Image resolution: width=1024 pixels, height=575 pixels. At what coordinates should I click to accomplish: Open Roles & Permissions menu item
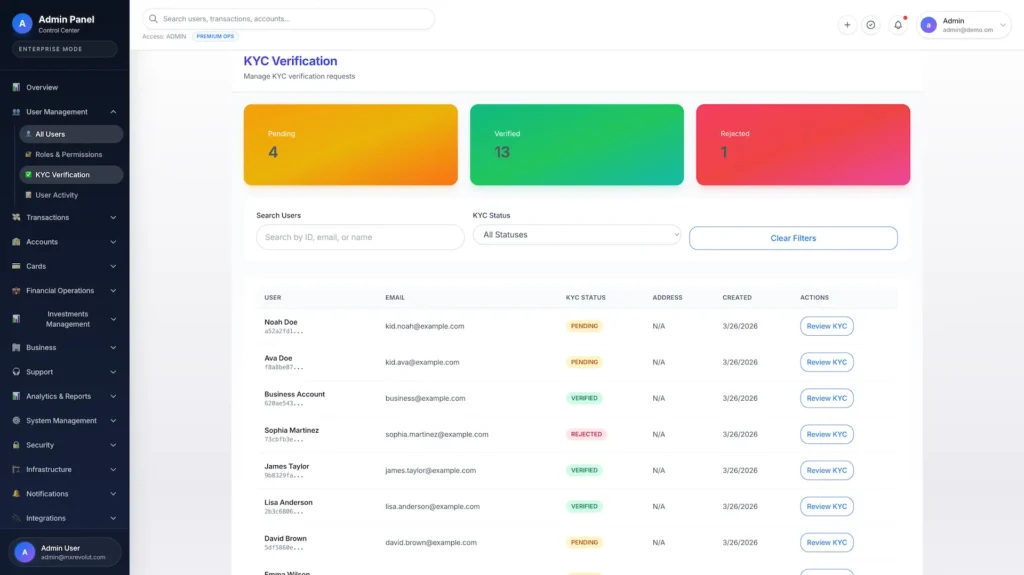tap(71, 154)
